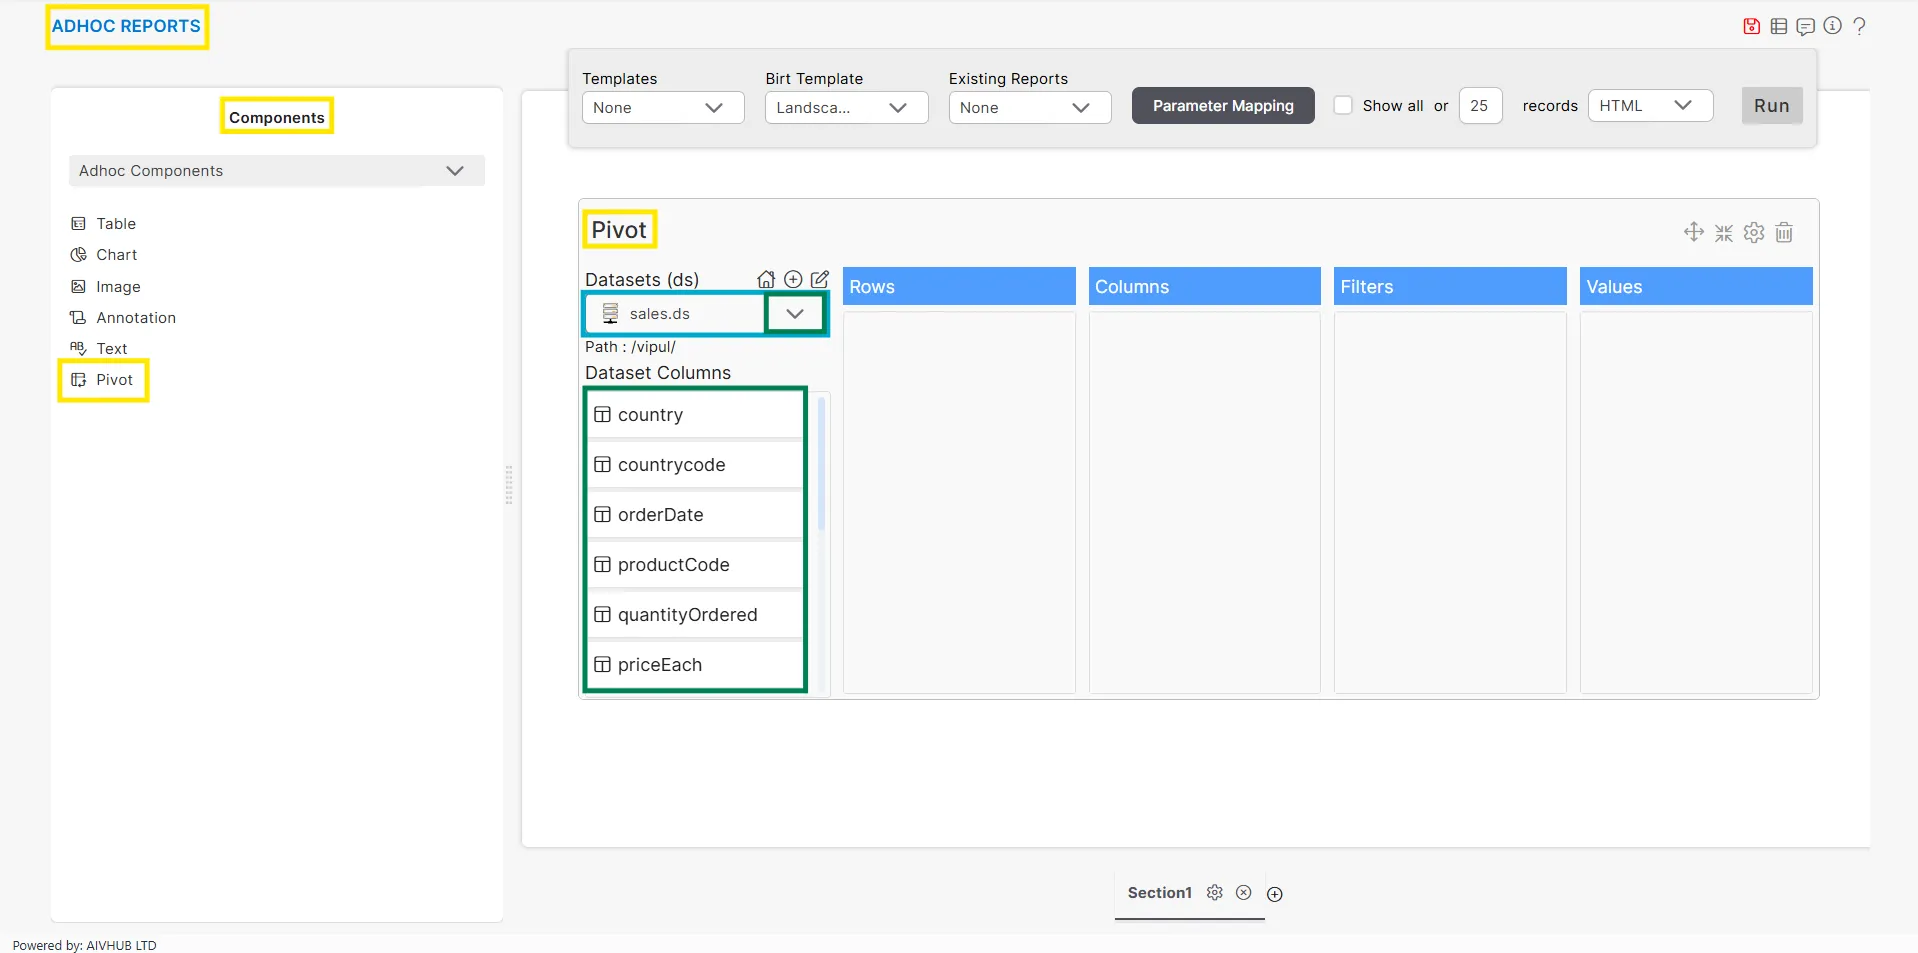Edit the dataset using pencil icon
The image size is (1918, 953).
pos(820,280)
